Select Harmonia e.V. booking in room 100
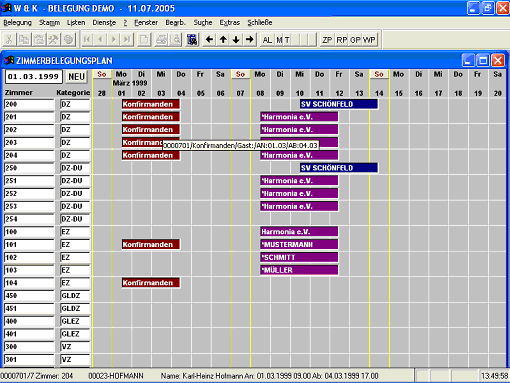 [x=299, y=232]
